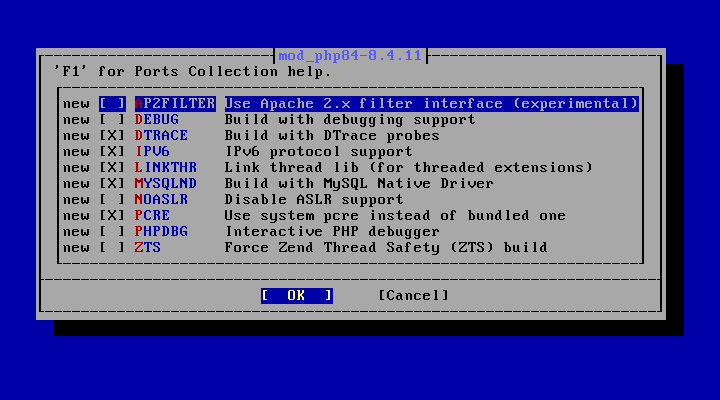Click 'new' label on the ZTS row
The image size is (720, 400).
[76, 248]
